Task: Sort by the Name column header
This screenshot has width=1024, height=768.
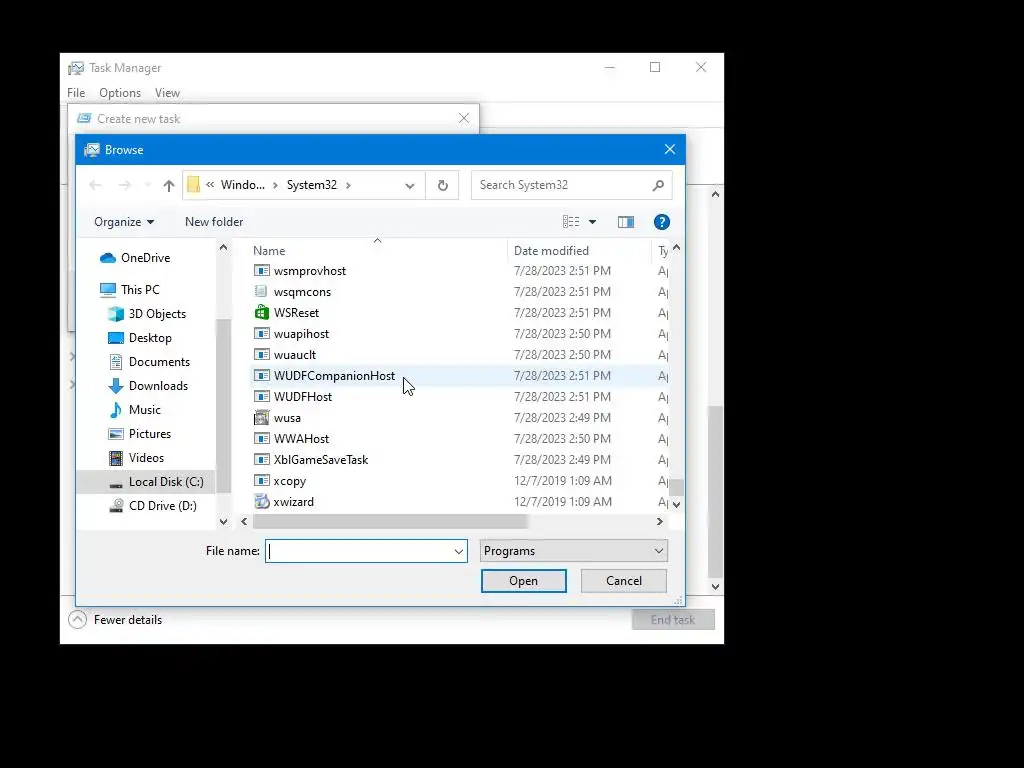Action: [269, 251]
